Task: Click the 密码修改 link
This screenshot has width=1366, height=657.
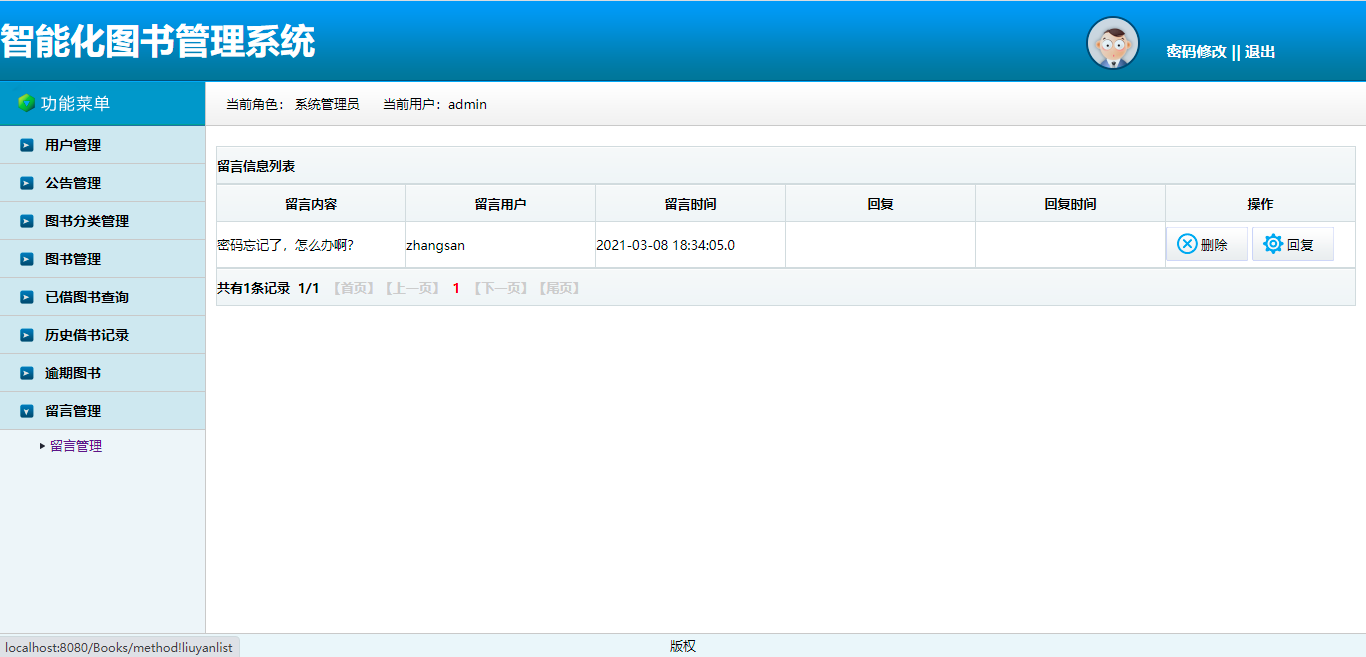Action: 1196,52
